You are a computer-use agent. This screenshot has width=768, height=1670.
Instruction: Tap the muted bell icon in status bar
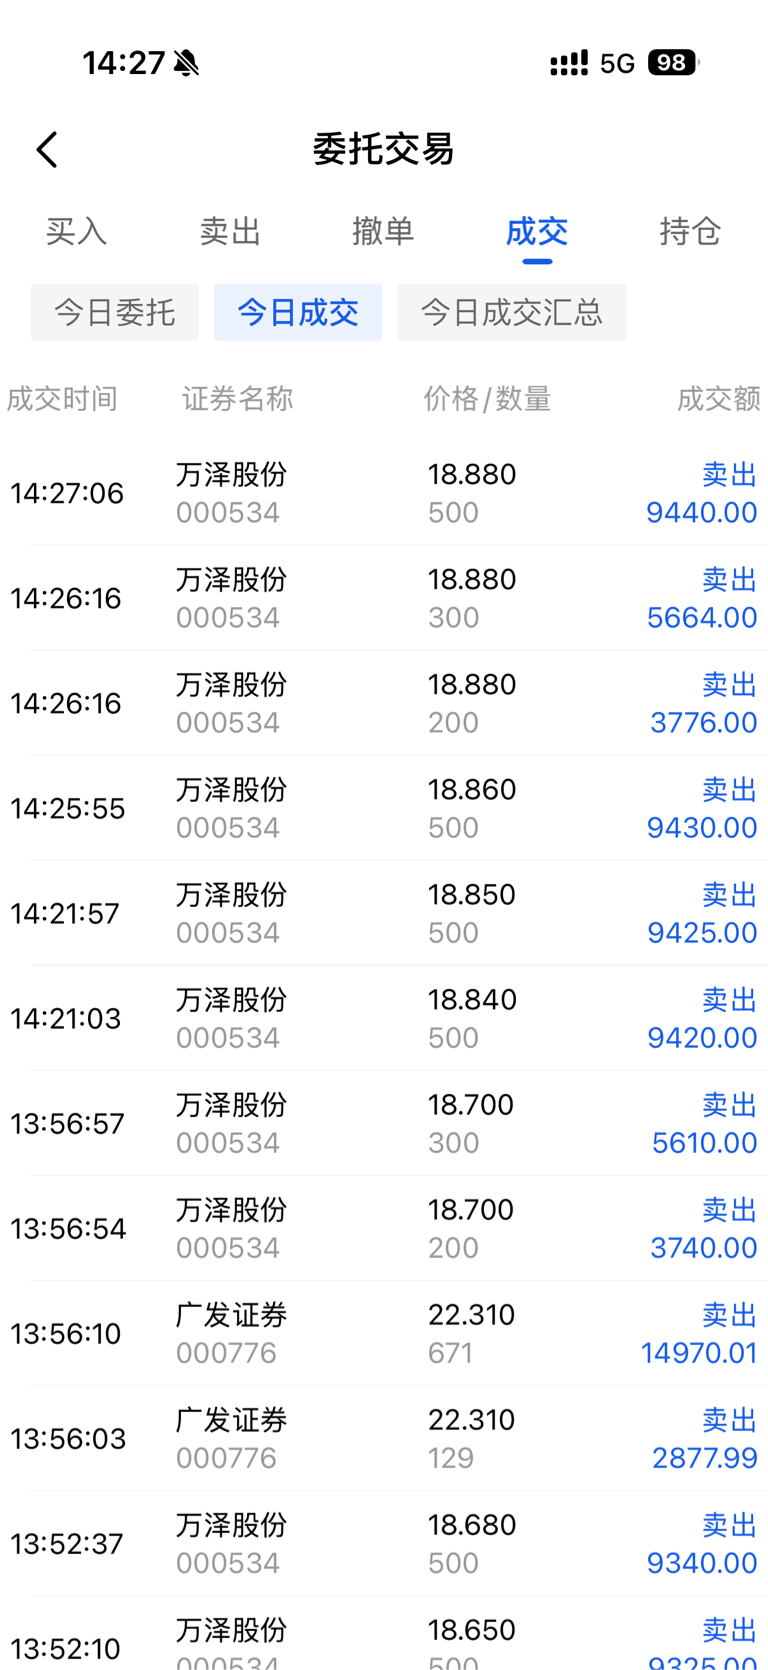point(186,63)
